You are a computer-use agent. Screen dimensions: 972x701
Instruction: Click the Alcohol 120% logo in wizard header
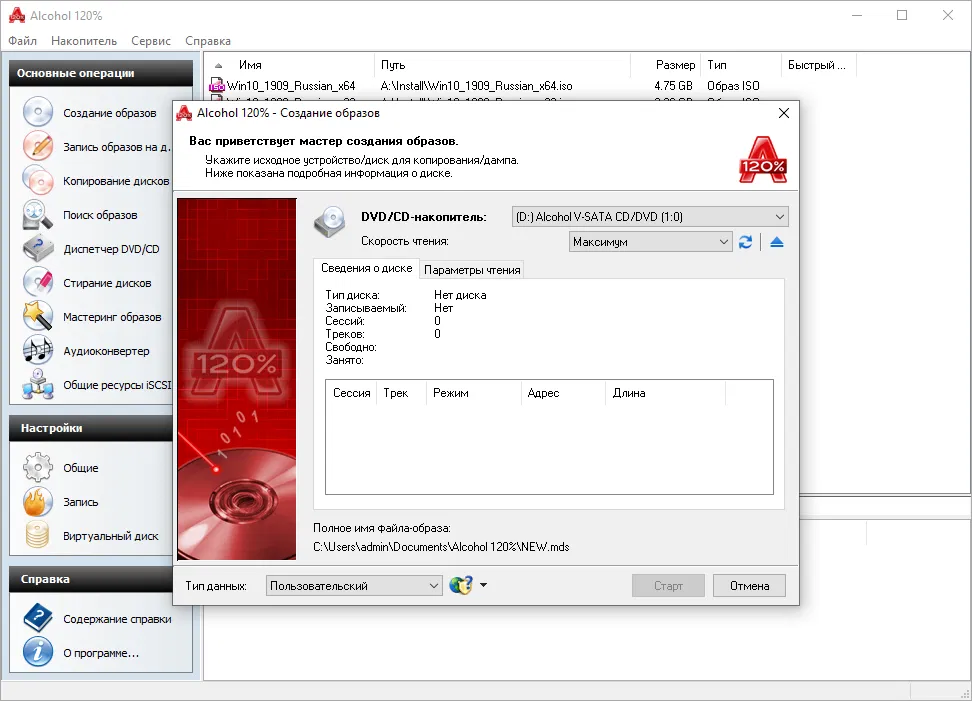click(x=763, y=160)
